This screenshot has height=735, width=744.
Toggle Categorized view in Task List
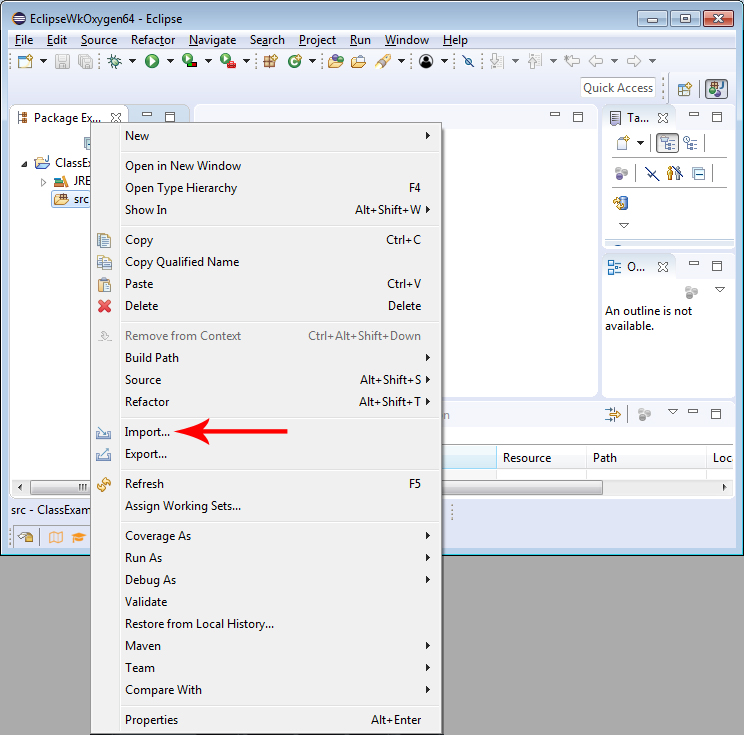[x=668, y=143]
